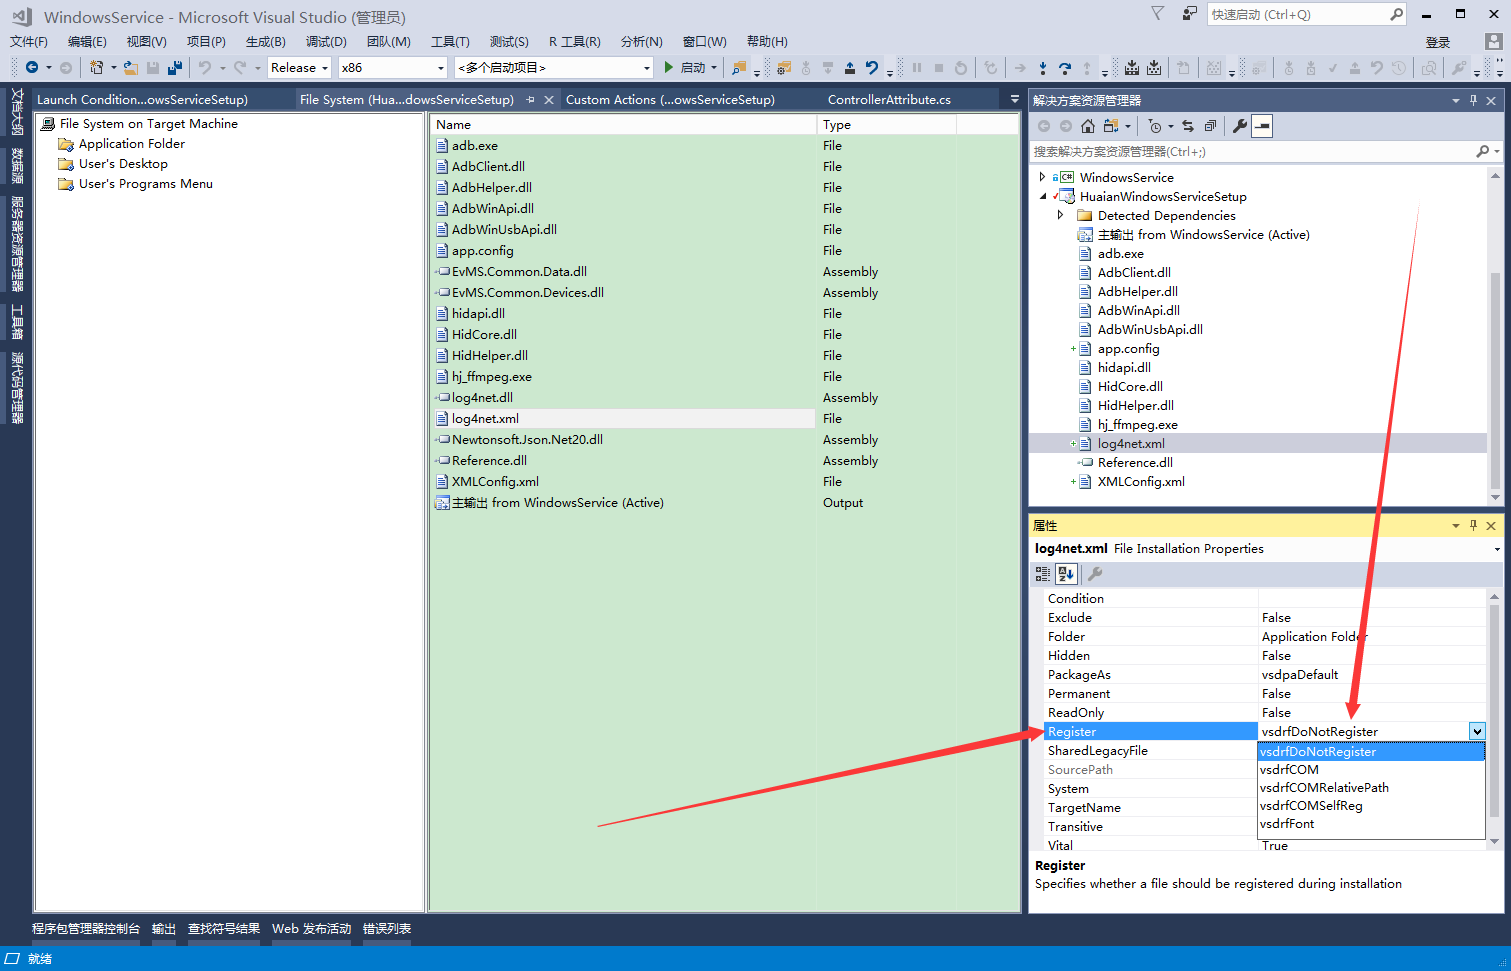Screen dimensions: 1511x971
Task: Switch to the ControllerAttribute.cs tab
Action: point(889,100)
